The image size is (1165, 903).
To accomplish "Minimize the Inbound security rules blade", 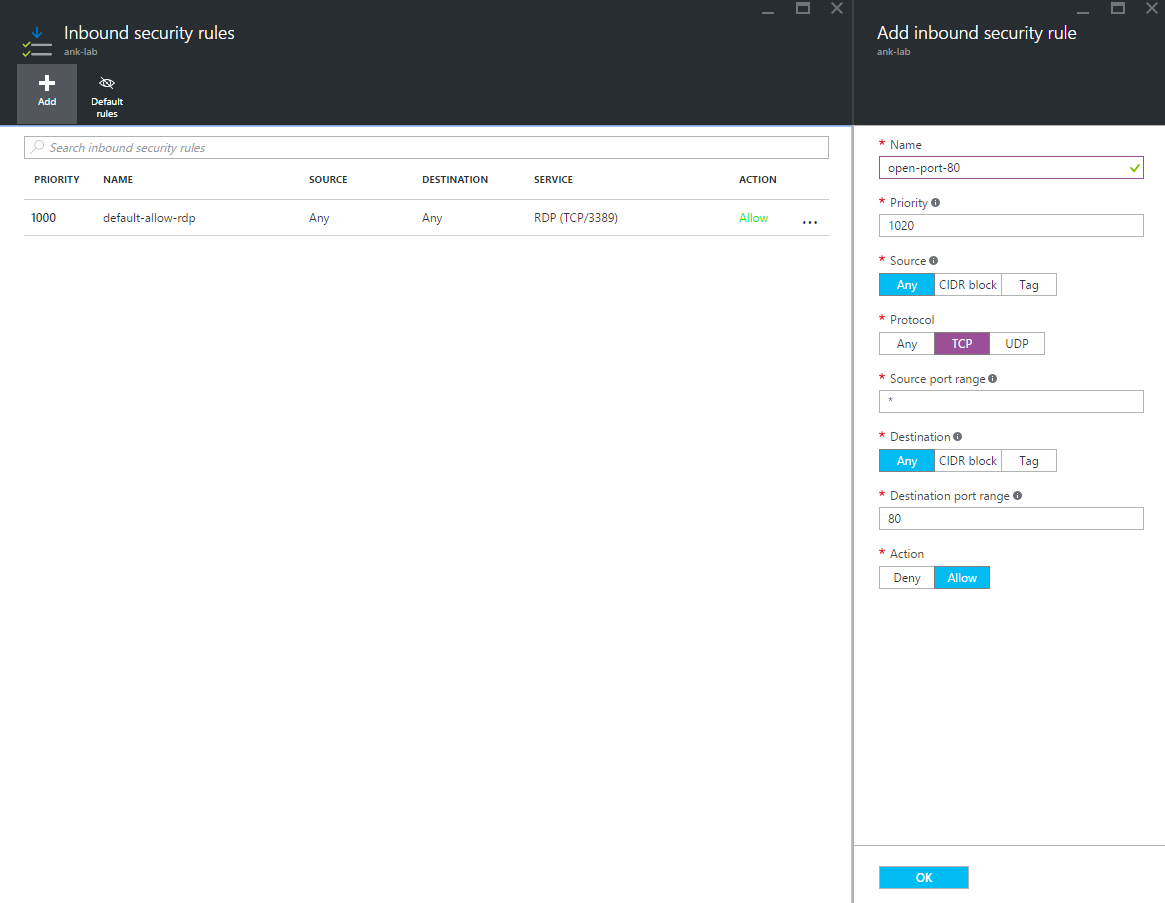I will pos(768,12).
